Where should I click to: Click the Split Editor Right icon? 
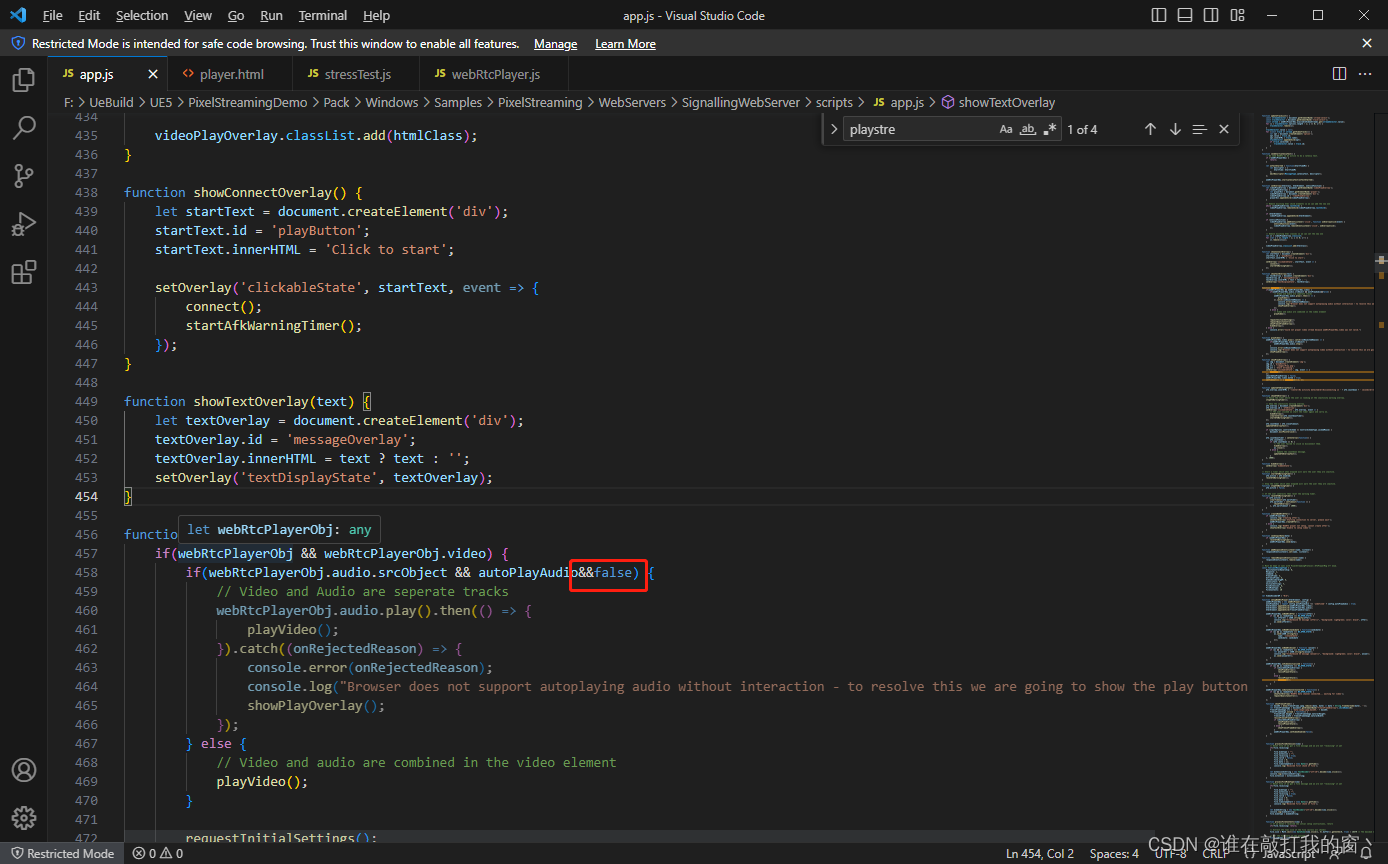coord(1339,74)
